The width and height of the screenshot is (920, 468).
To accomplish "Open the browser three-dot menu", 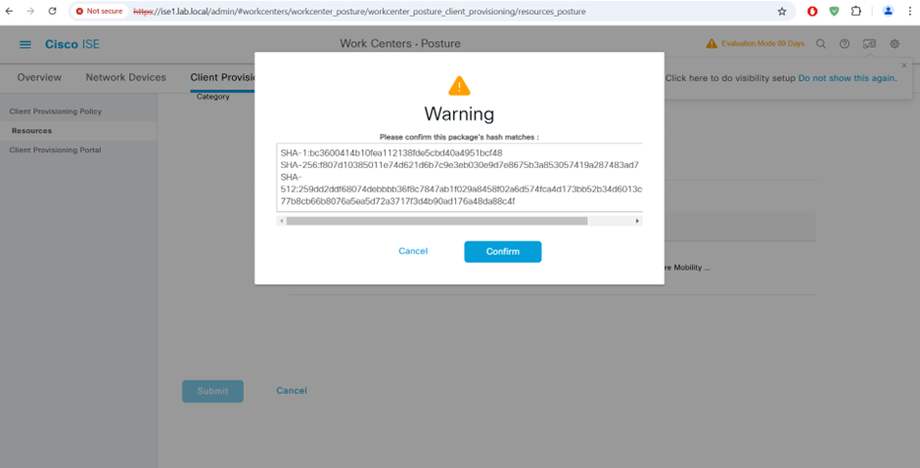I will [909, 11].
